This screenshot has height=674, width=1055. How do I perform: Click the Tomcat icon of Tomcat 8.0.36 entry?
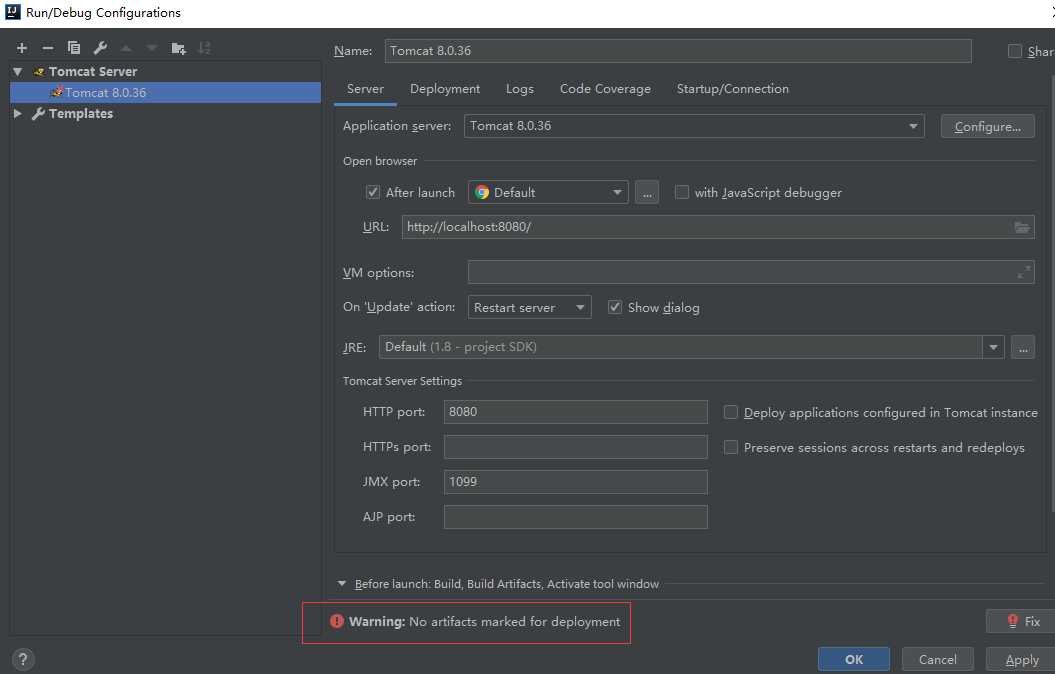click(x=57, y=92)
